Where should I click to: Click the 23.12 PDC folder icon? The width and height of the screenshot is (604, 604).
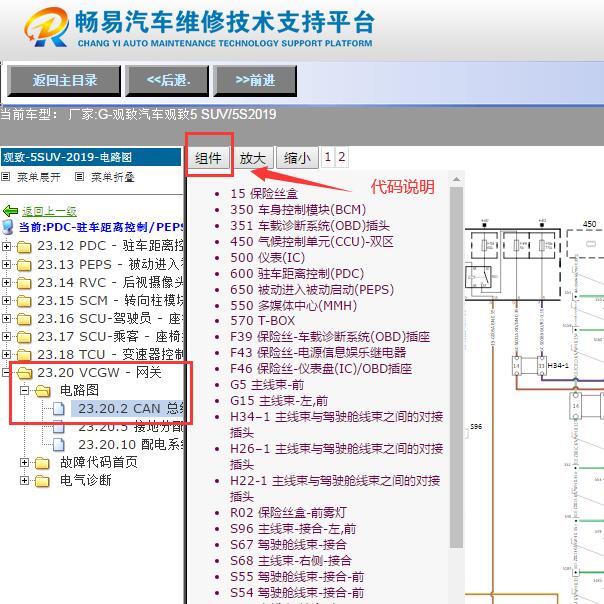(24, 247)
